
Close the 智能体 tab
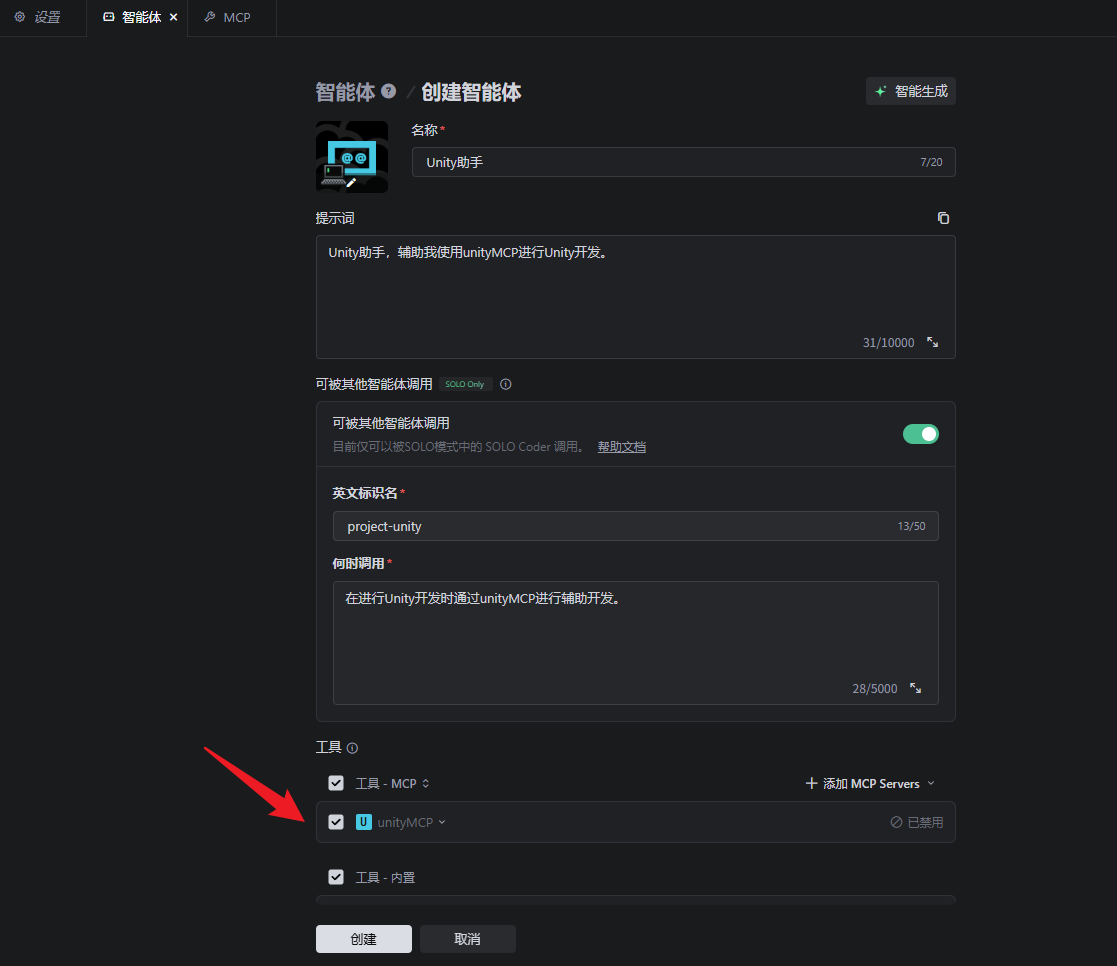tap(174, 18)
